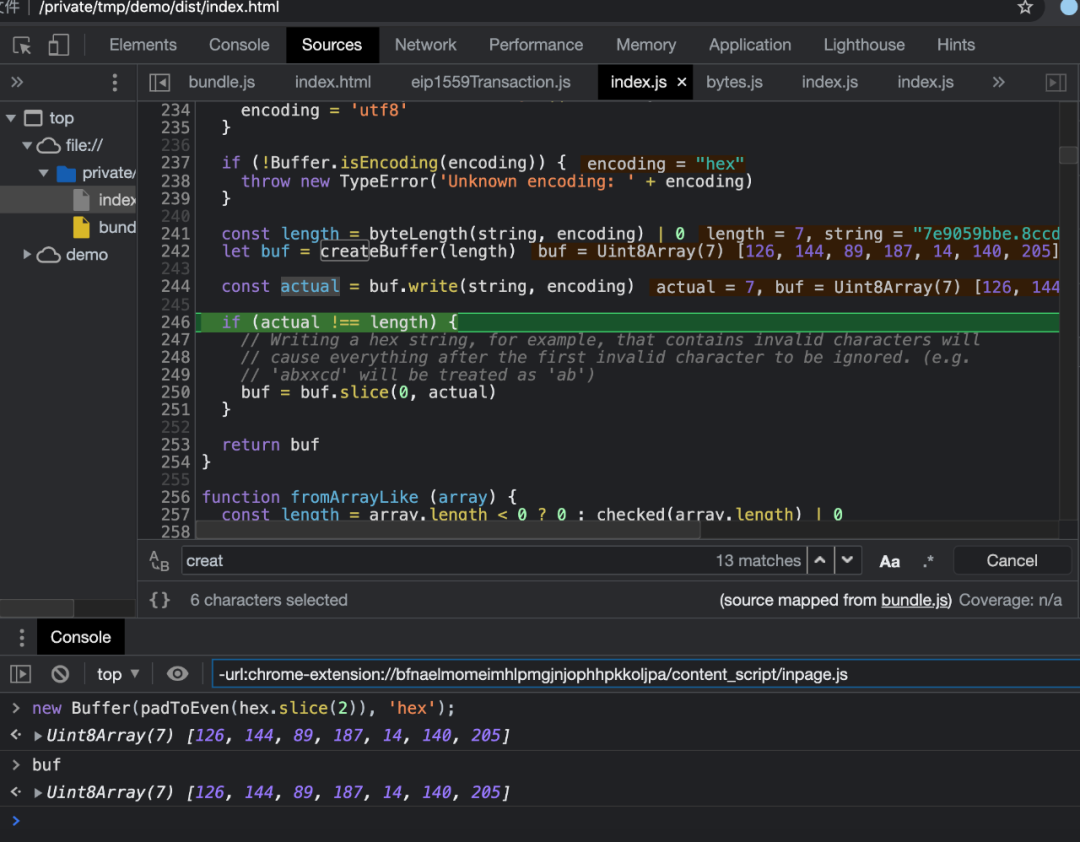This screenshot has height=842, width=1080.
Task: Toggle debugger sidebar panel icon
Action: click(x=1055, y=83)
